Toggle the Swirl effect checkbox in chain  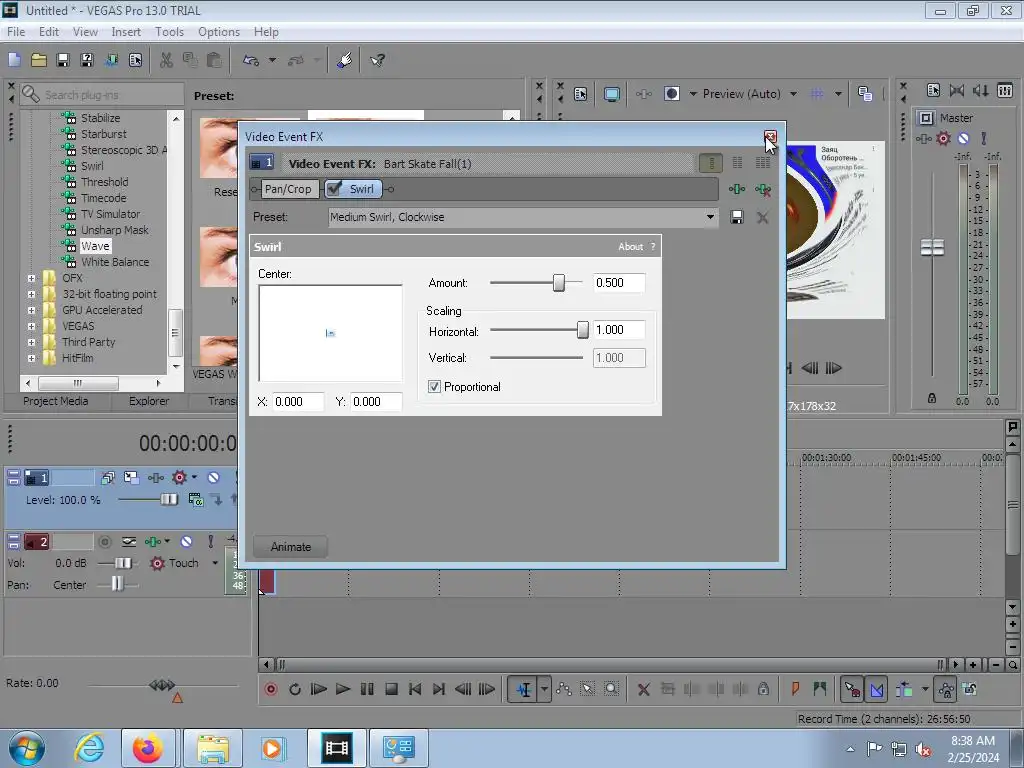(334, 189)
